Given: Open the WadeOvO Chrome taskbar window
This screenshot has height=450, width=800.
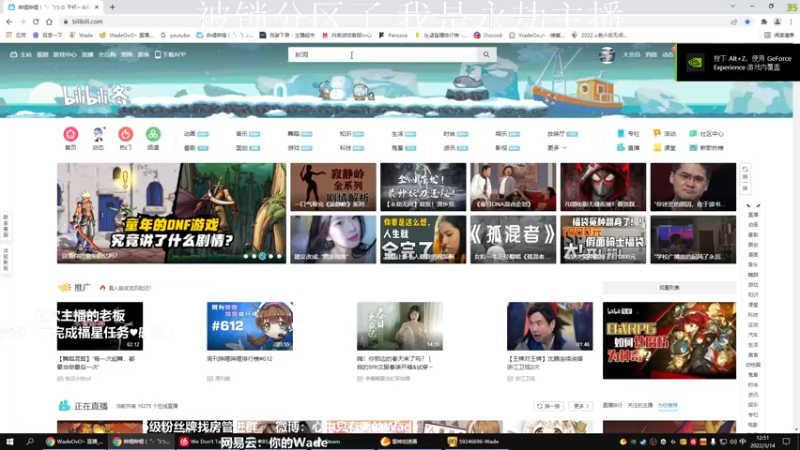Looking at the screenshot, I should pyautogui.click(x=74, y=442).
